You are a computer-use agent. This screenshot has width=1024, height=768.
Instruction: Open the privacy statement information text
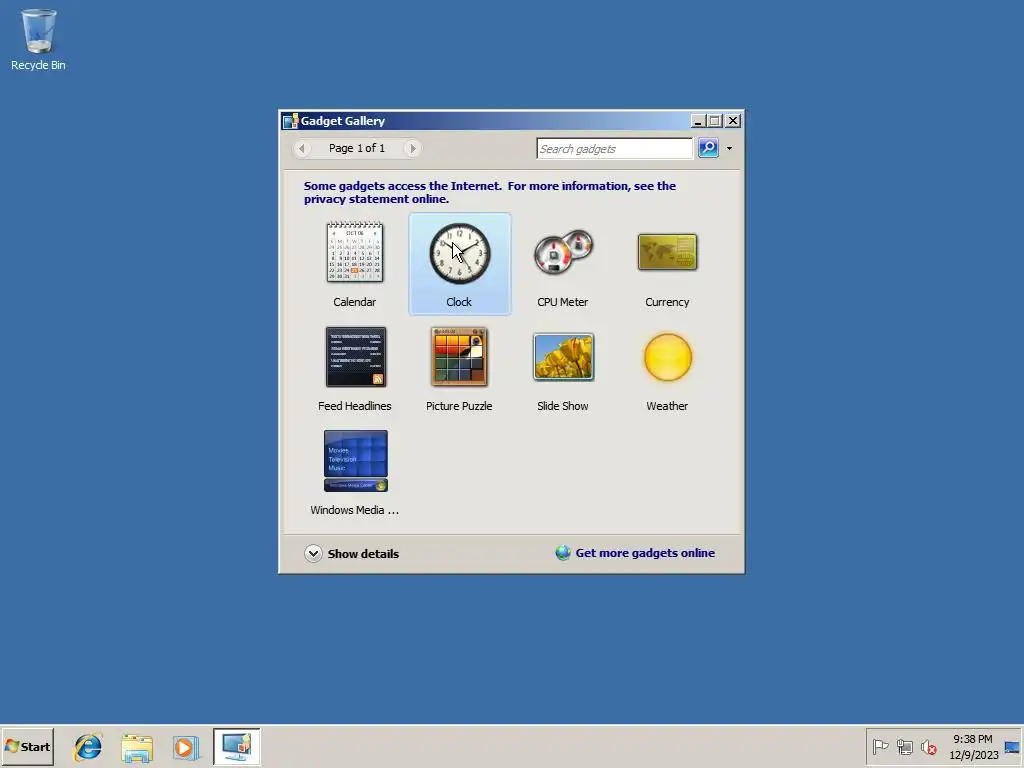pos(490,192)
